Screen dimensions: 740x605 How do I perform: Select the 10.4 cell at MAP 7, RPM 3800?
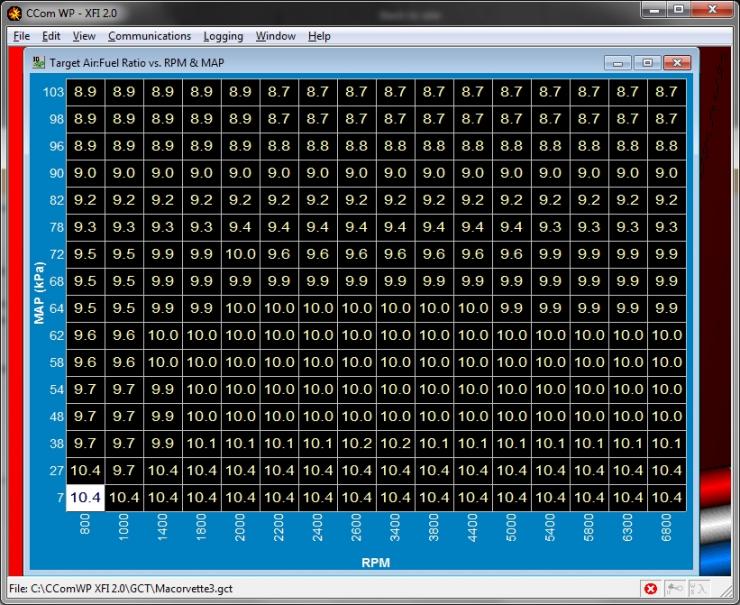434,497
